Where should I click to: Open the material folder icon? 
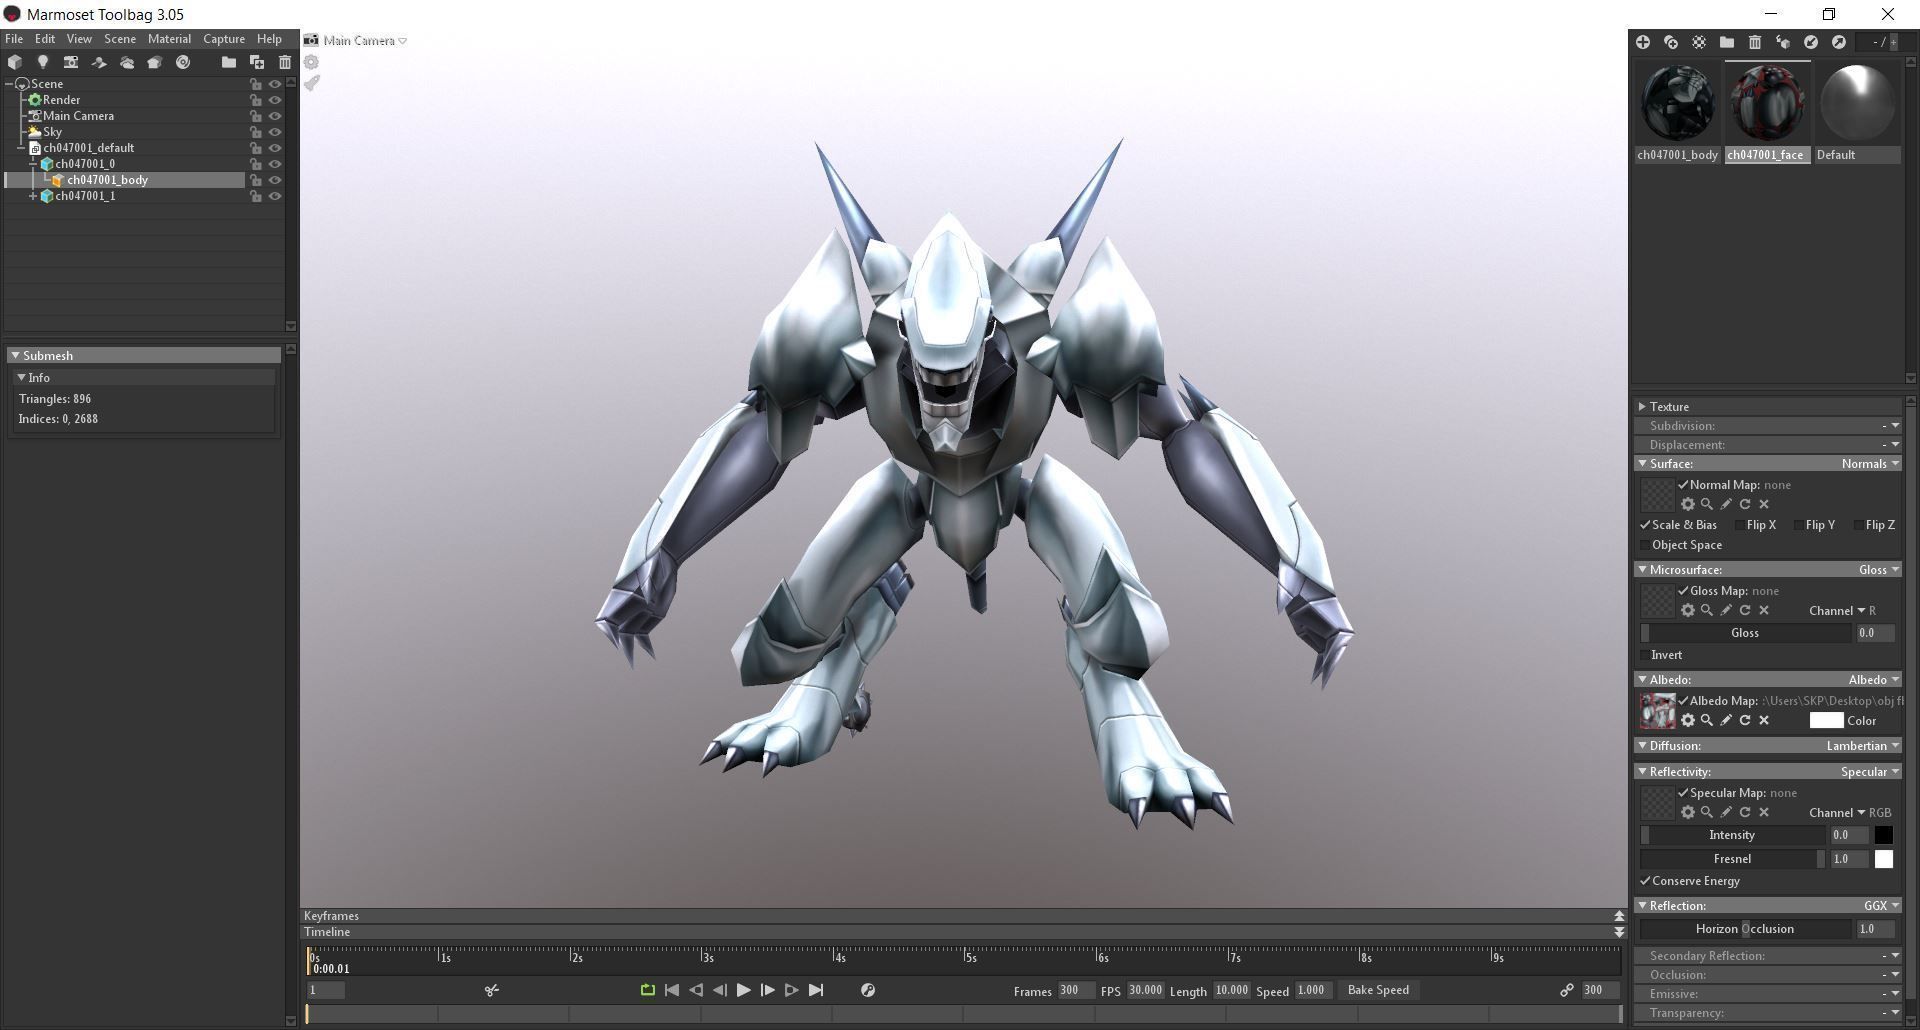point(1727,42)
